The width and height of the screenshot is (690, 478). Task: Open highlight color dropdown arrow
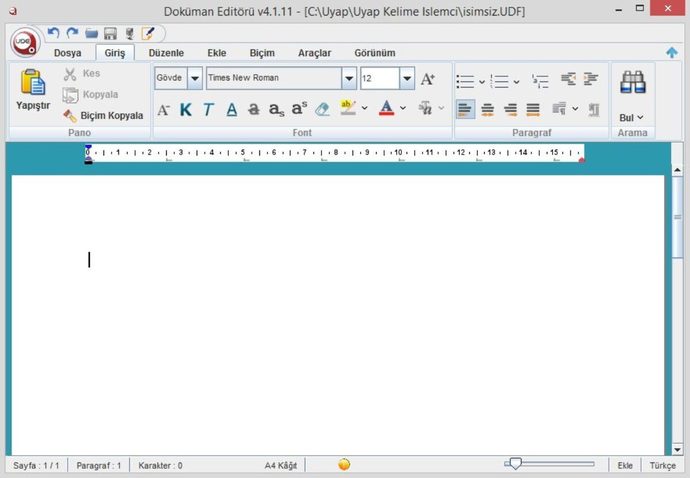click(364, 108)
